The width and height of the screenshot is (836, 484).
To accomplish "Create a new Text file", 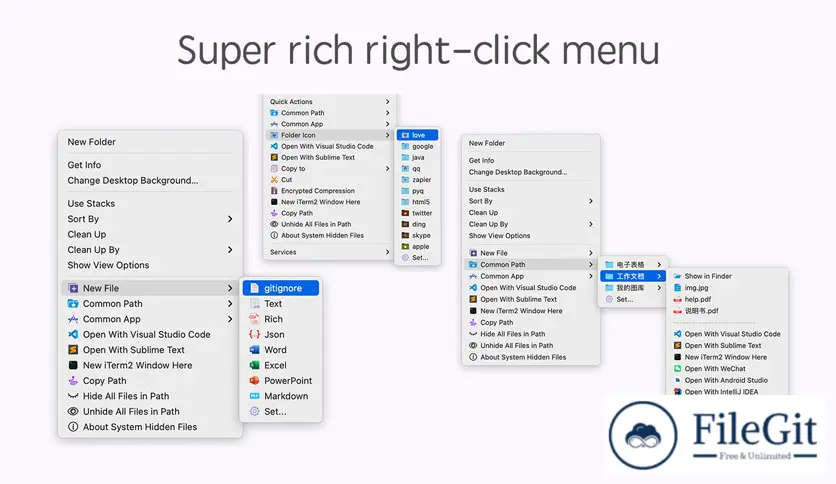I will pos(281,304).
